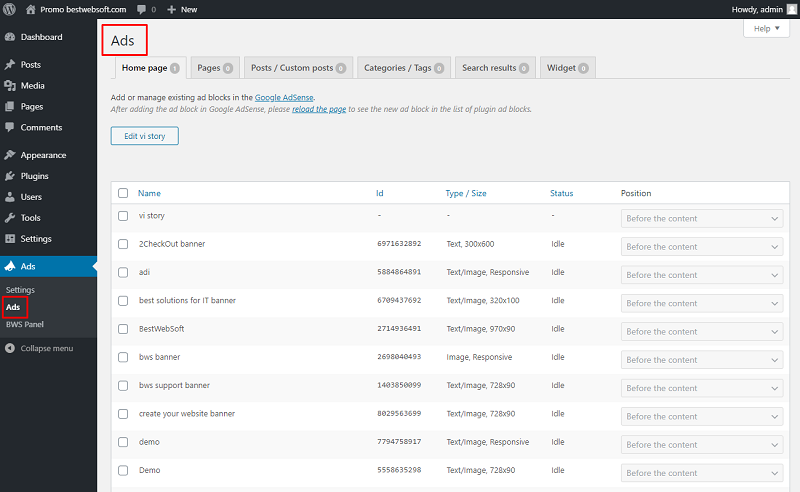Screen dimensions: 800x492
Task: Click the Edit vi story button
Action: 144,136
